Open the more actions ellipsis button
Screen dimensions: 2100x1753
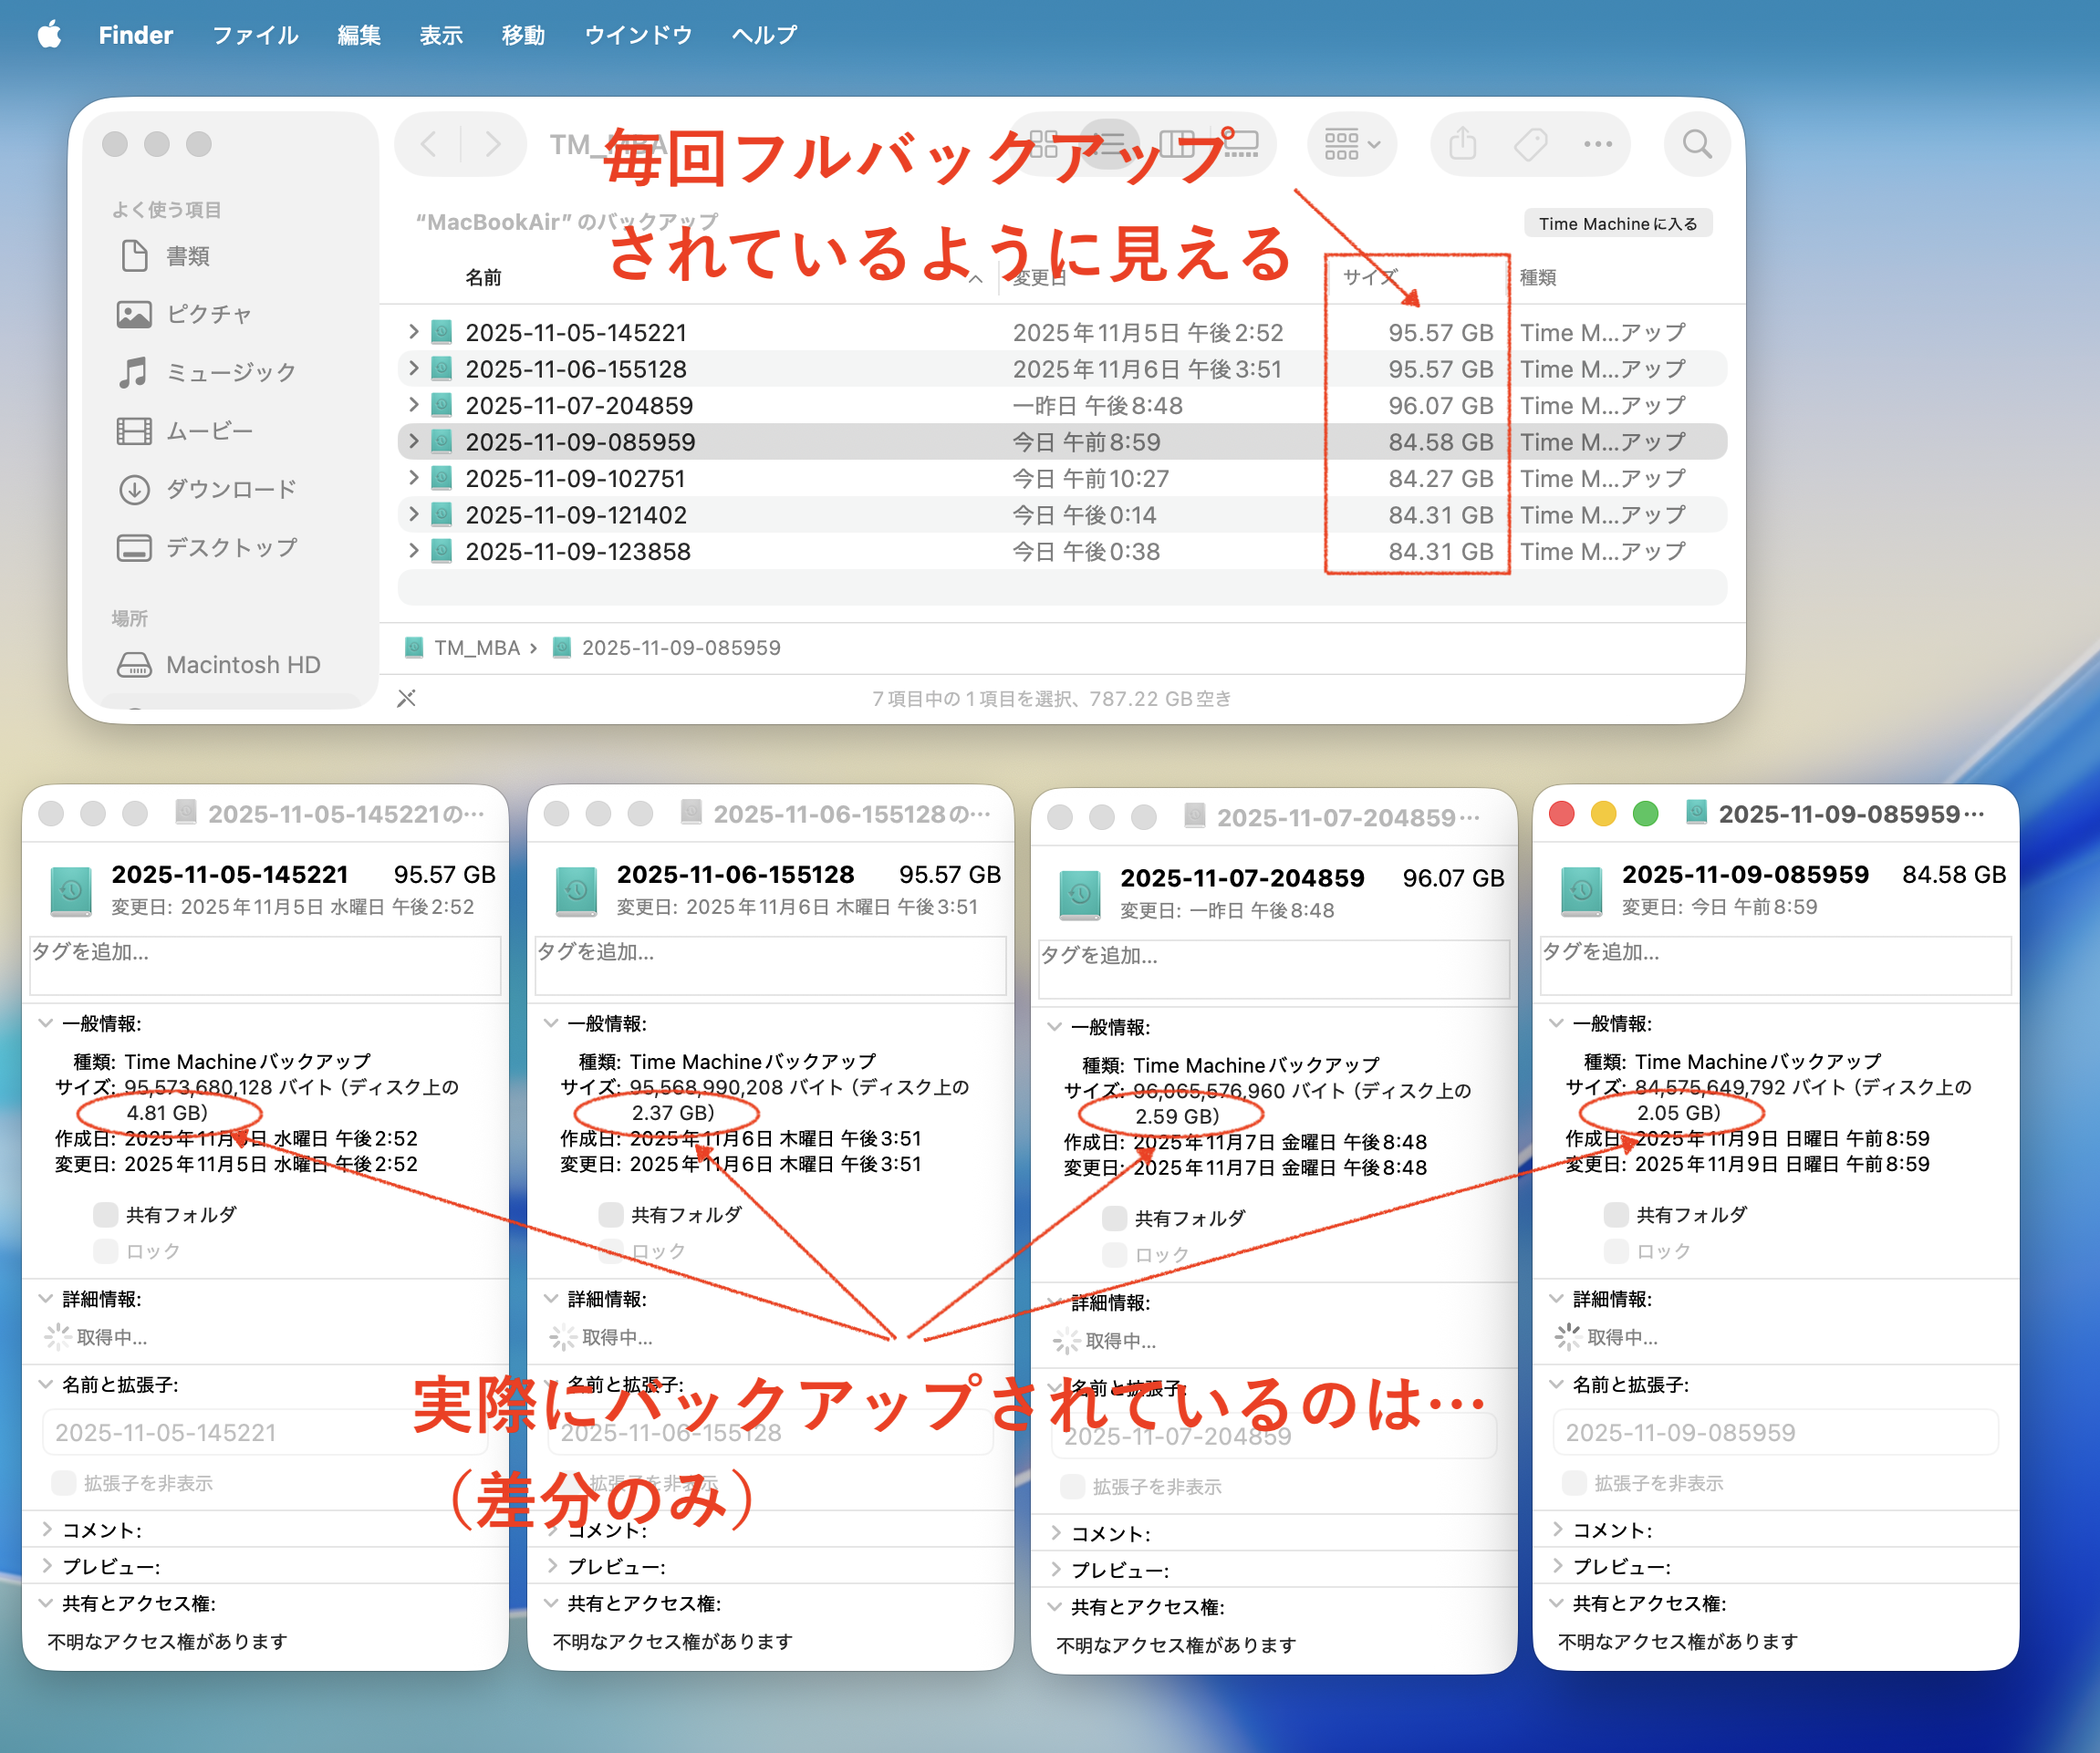[1598, 144]
